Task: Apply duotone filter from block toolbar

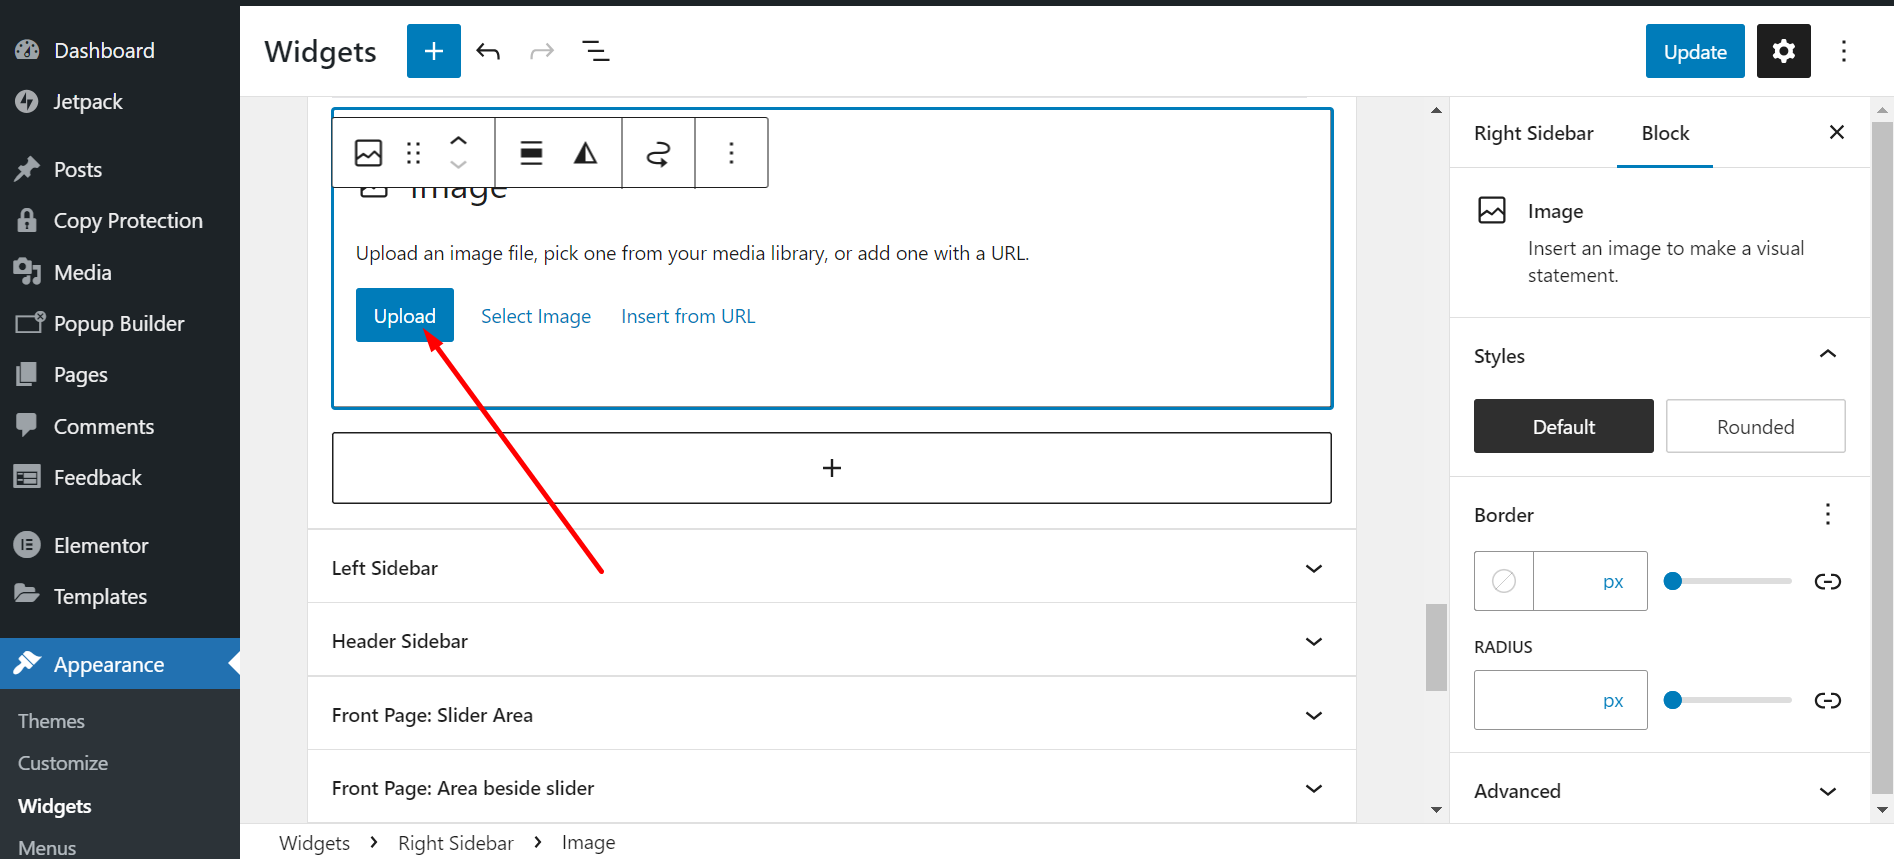Action: 585,153
